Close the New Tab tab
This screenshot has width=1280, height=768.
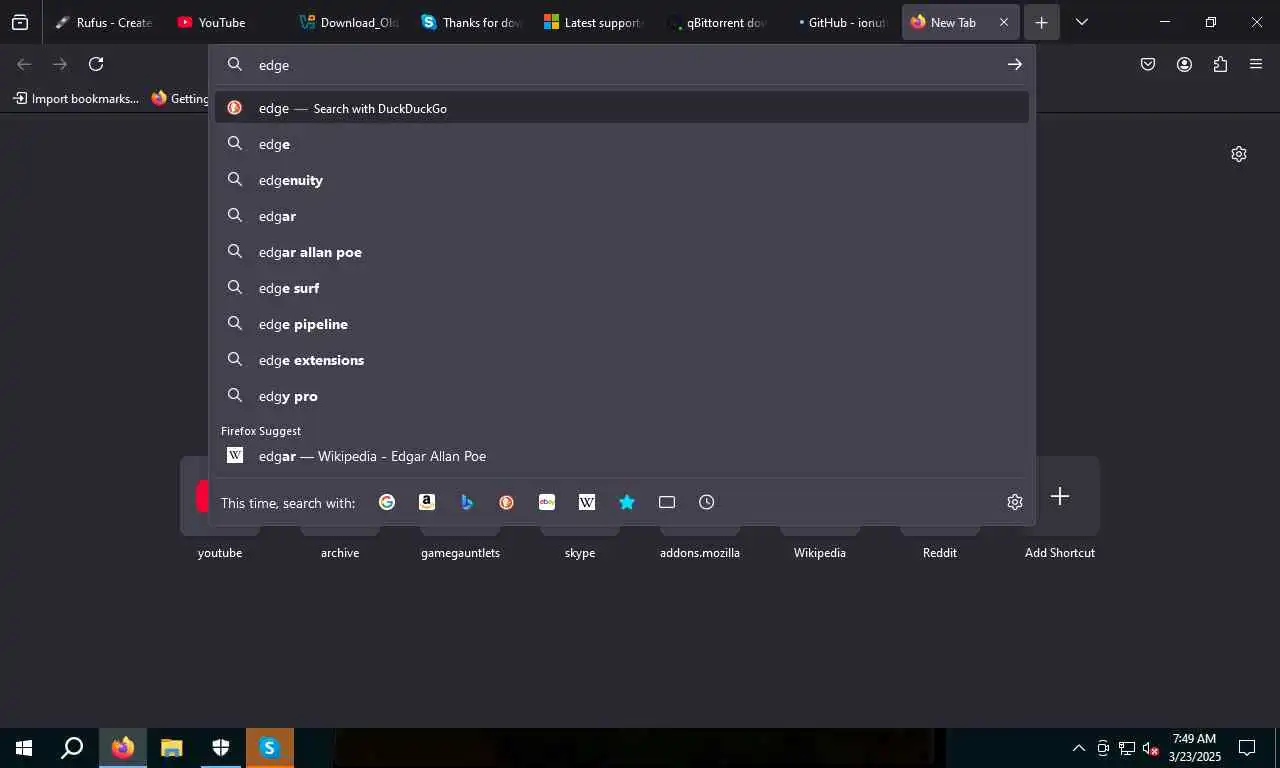pos(1004,22)
